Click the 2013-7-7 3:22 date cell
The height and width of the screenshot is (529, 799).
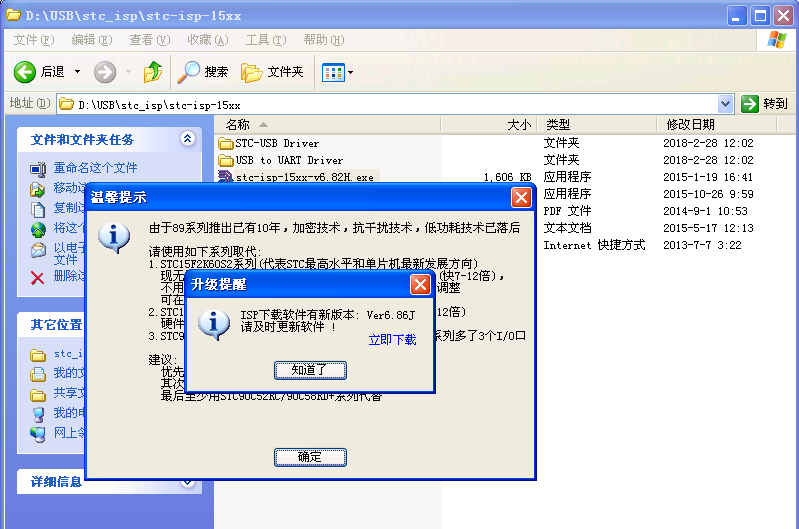(702, 245)
